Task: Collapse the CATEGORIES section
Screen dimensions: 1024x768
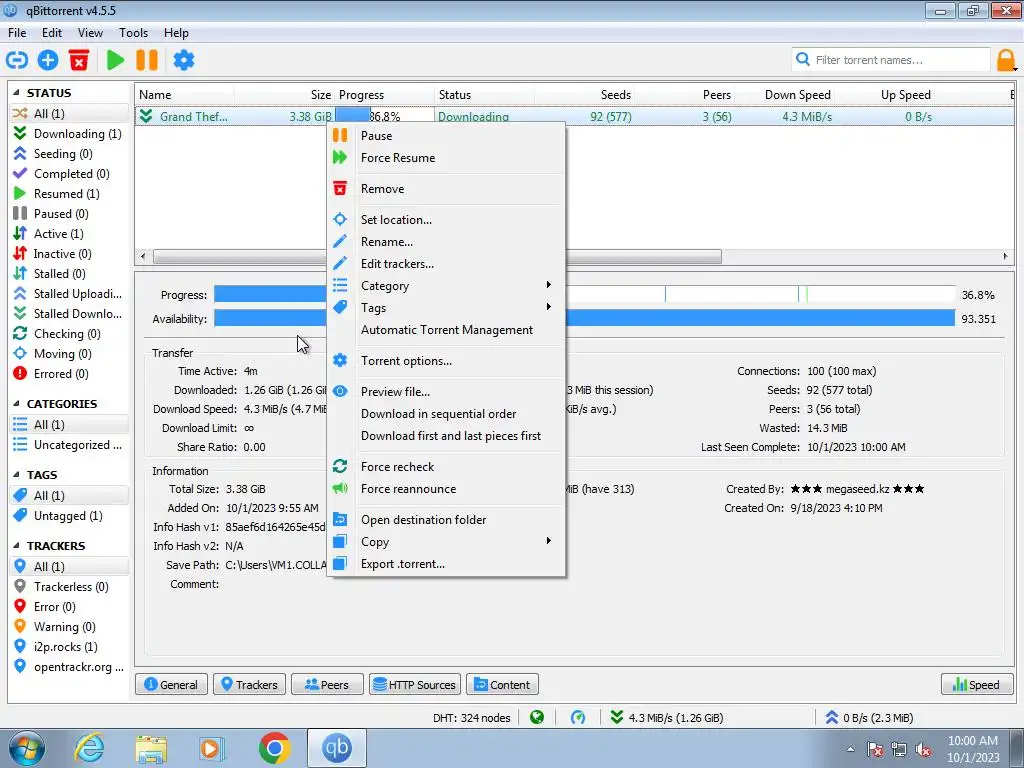Action: click(x=16, y=404)
